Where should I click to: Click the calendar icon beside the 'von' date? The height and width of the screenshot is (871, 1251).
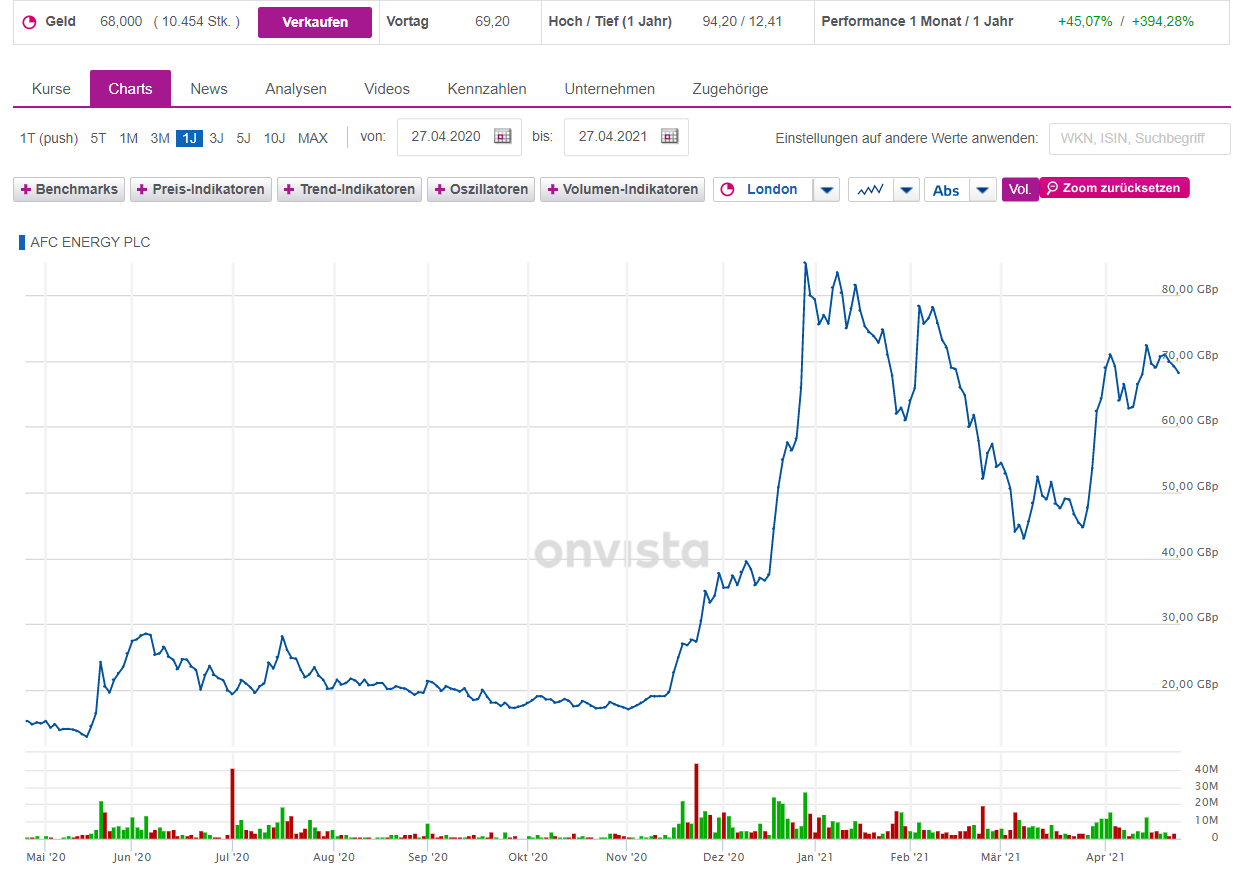point(502,136)
